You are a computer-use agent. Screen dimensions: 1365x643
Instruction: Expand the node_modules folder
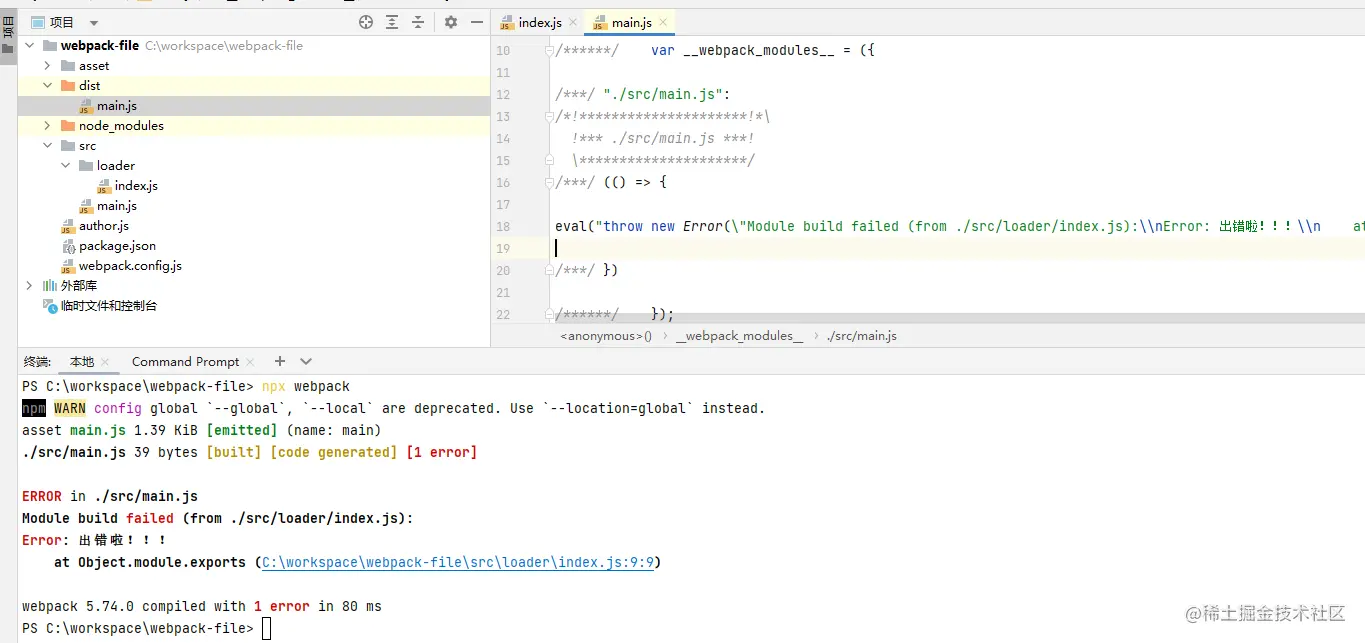coord(47,126)
